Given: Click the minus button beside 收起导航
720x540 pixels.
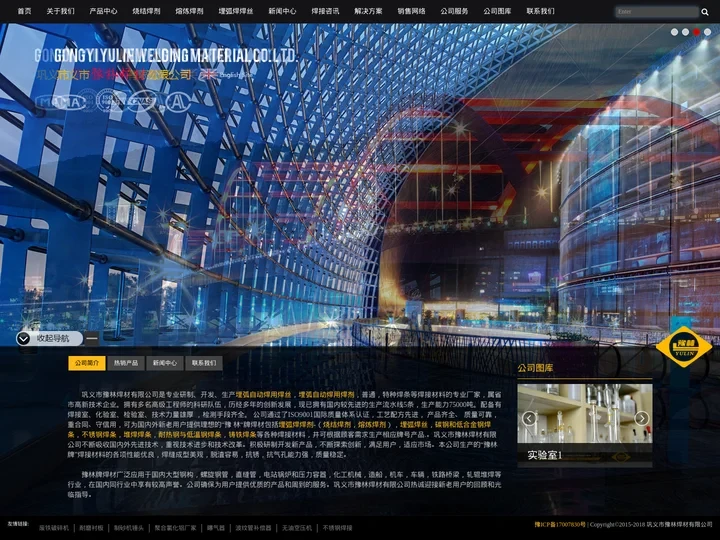Looking at the screenshot, I should [92, 339].
